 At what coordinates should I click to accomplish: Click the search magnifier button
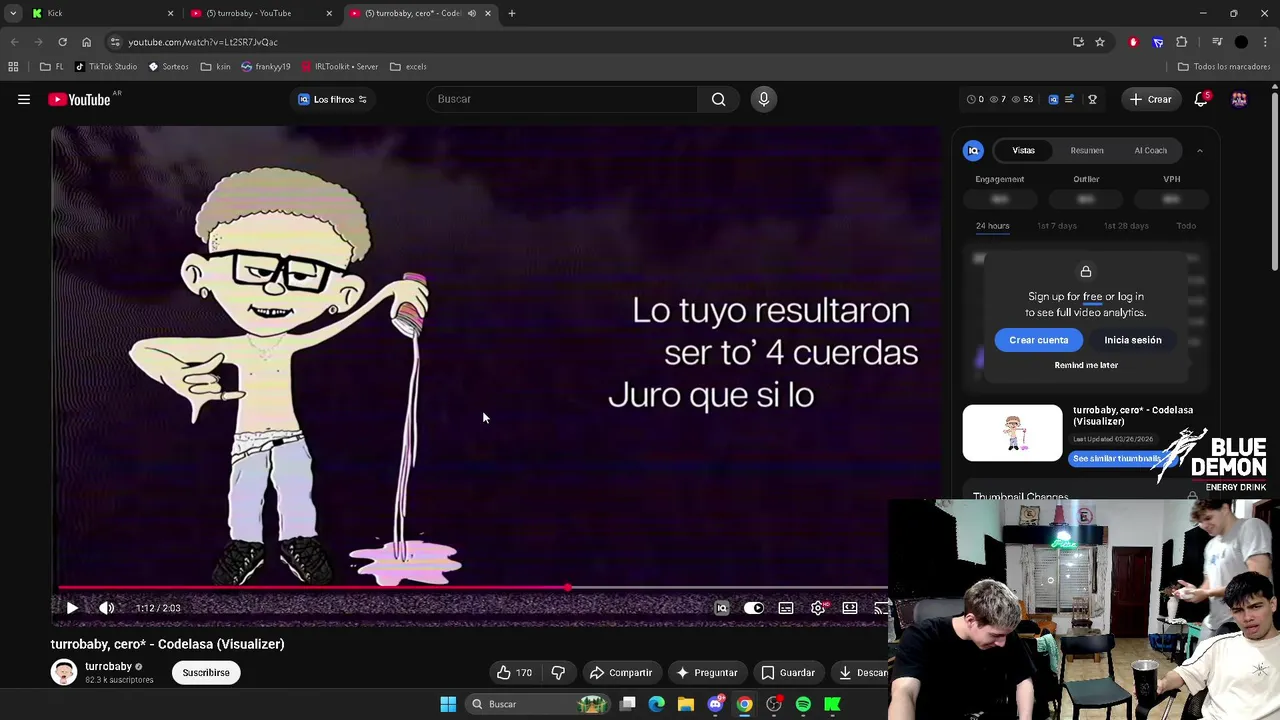(718, 99)
